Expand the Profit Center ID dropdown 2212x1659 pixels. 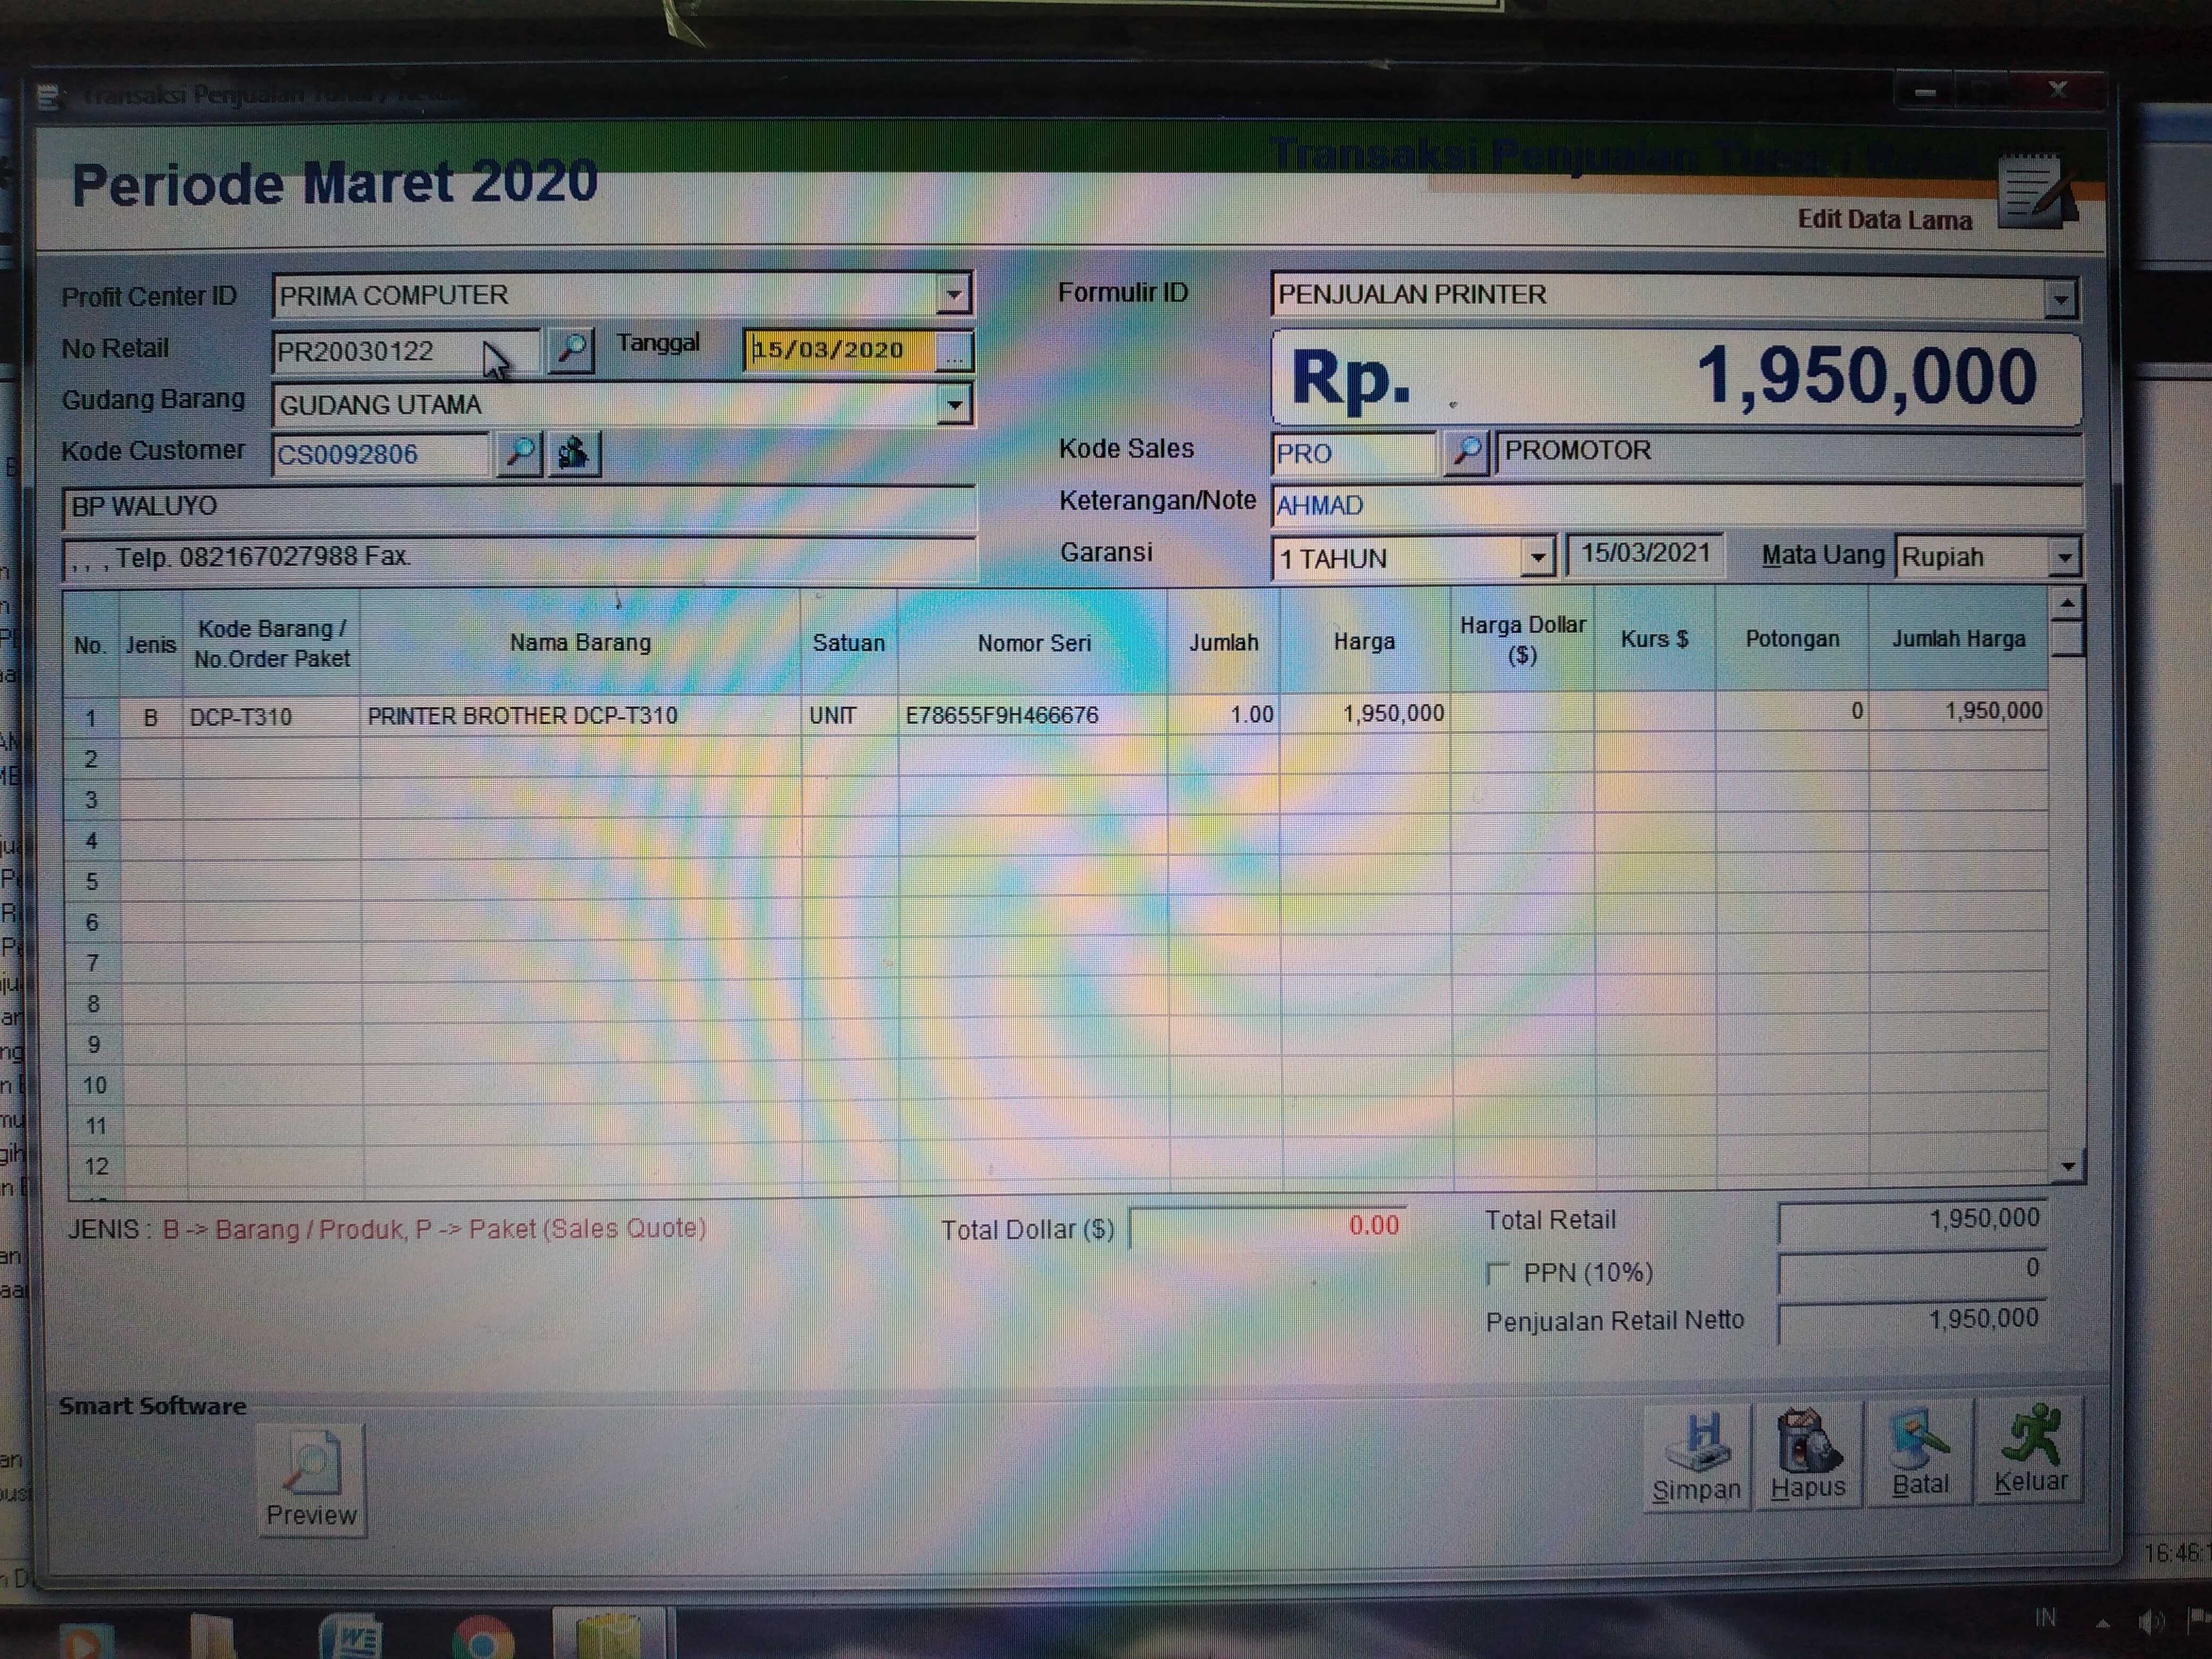coord(954,294)
